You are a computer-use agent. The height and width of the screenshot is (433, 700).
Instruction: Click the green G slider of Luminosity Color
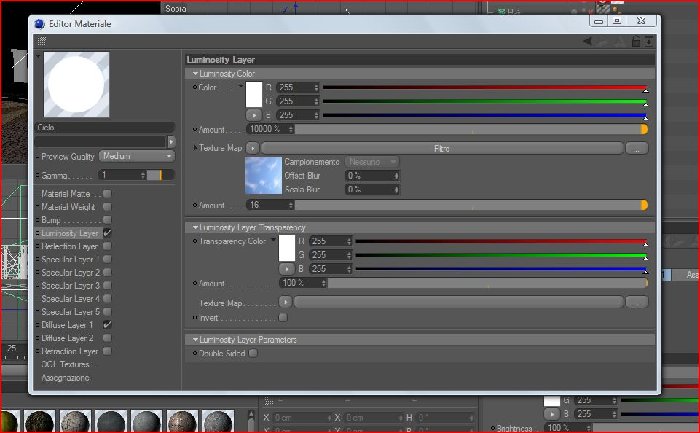click(485, 102)
